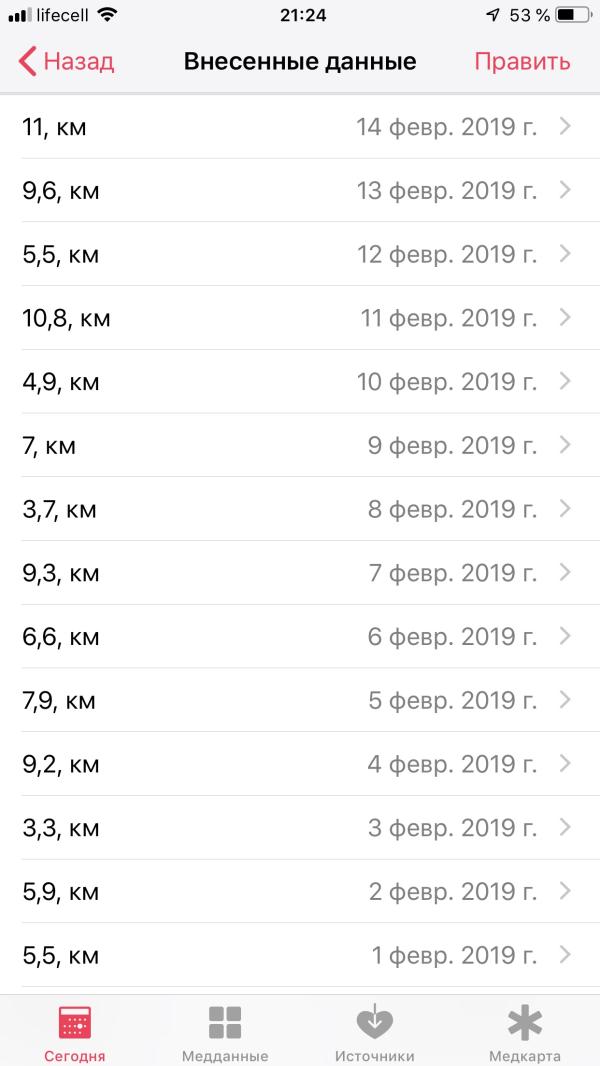Open the Медкарта asterisk icon
This screenshot has width=600, height=1066.
(525, 1022)
